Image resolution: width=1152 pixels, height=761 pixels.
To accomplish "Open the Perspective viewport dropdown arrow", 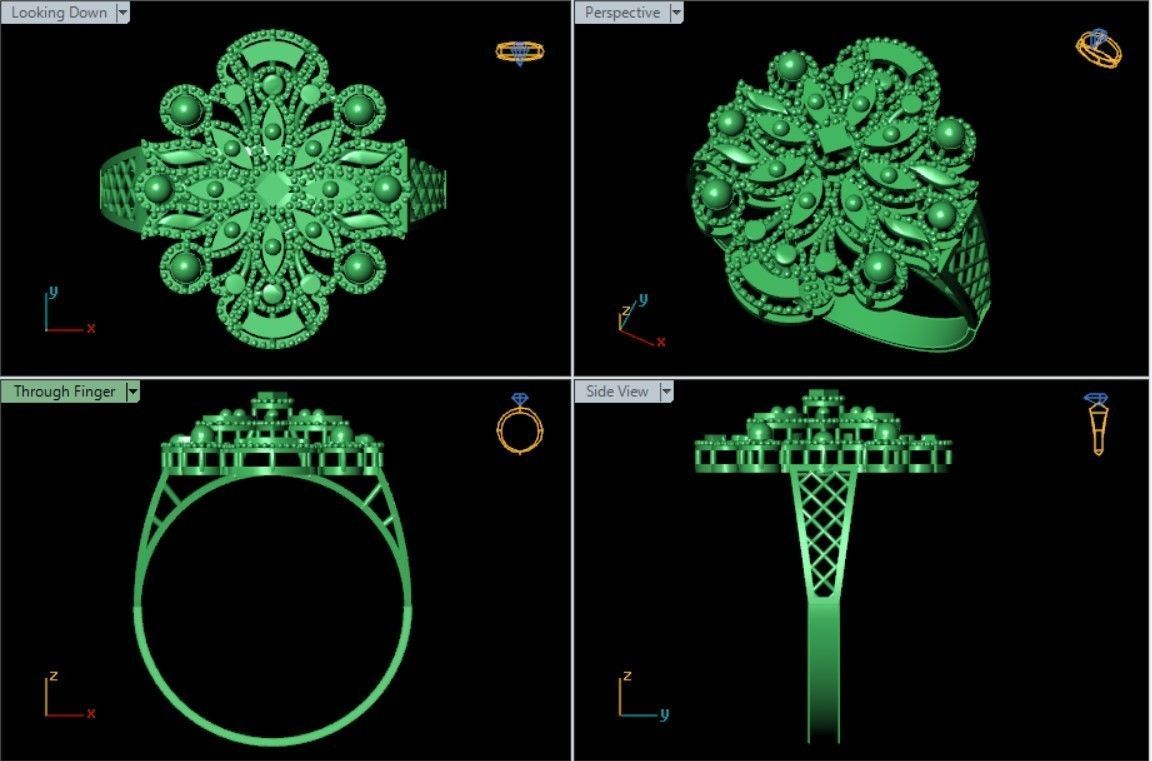I will 676,12.
